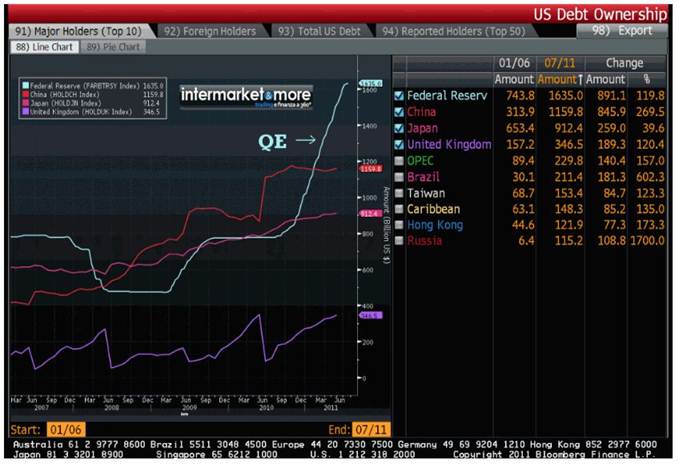Click the 891.1 change amount for Federal Reserve
The height and width of the screenshot is (465, 679).
click(x=611, y=96)
